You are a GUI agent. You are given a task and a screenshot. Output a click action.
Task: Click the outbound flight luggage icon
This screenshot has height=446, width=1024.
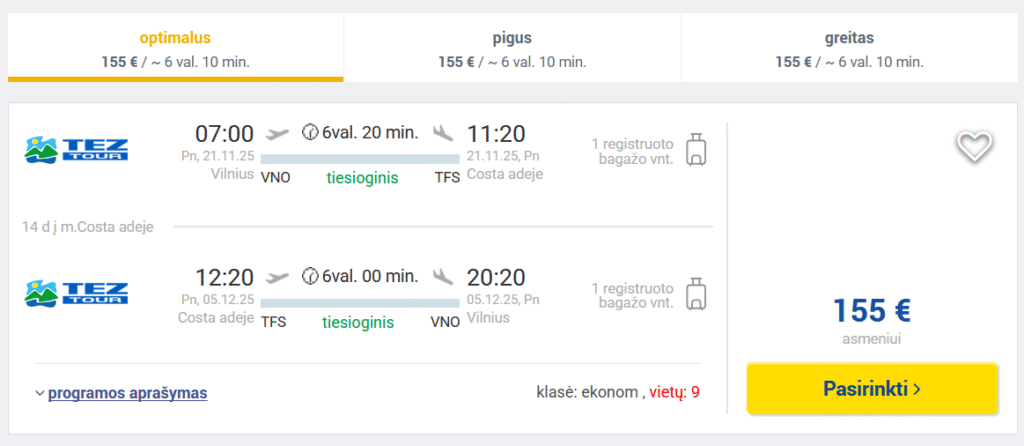coord(696,149)
